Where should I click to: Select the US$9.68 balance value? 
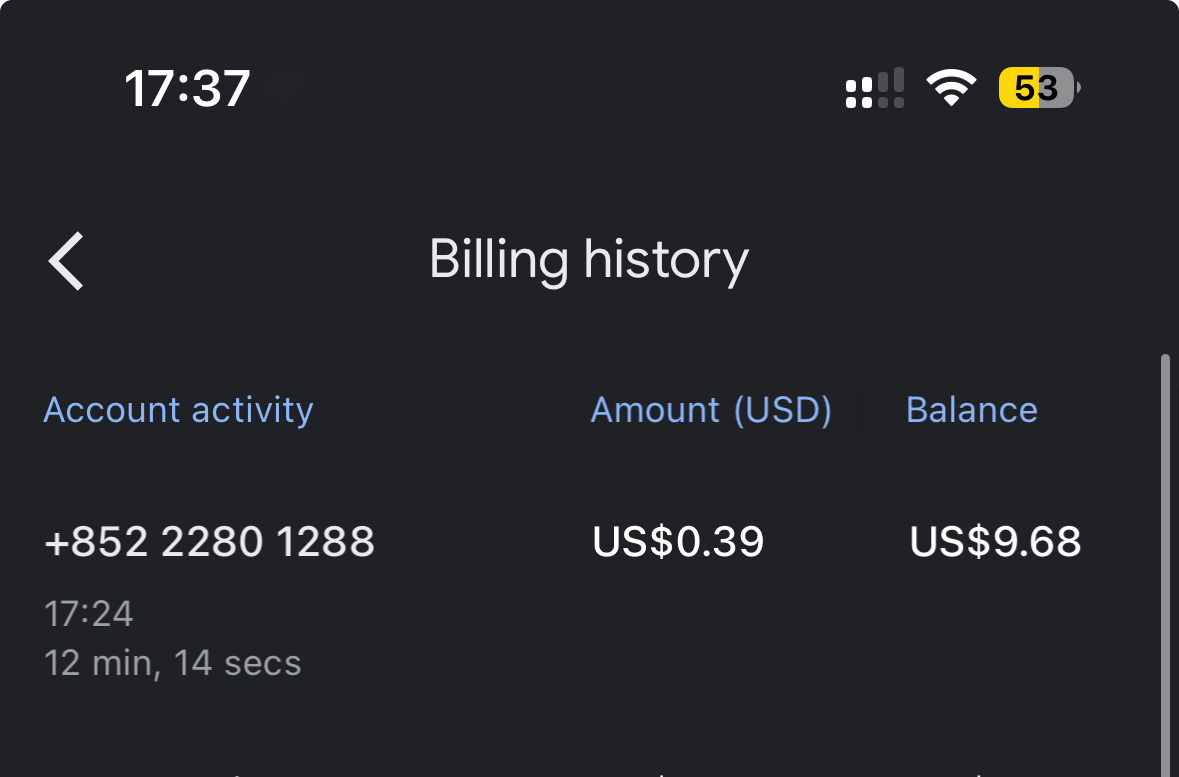pos(996,542)
